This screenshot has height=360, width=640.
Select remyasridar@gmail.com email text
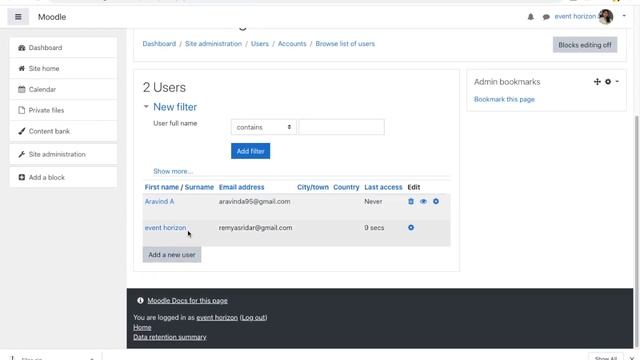coord(255,227)
